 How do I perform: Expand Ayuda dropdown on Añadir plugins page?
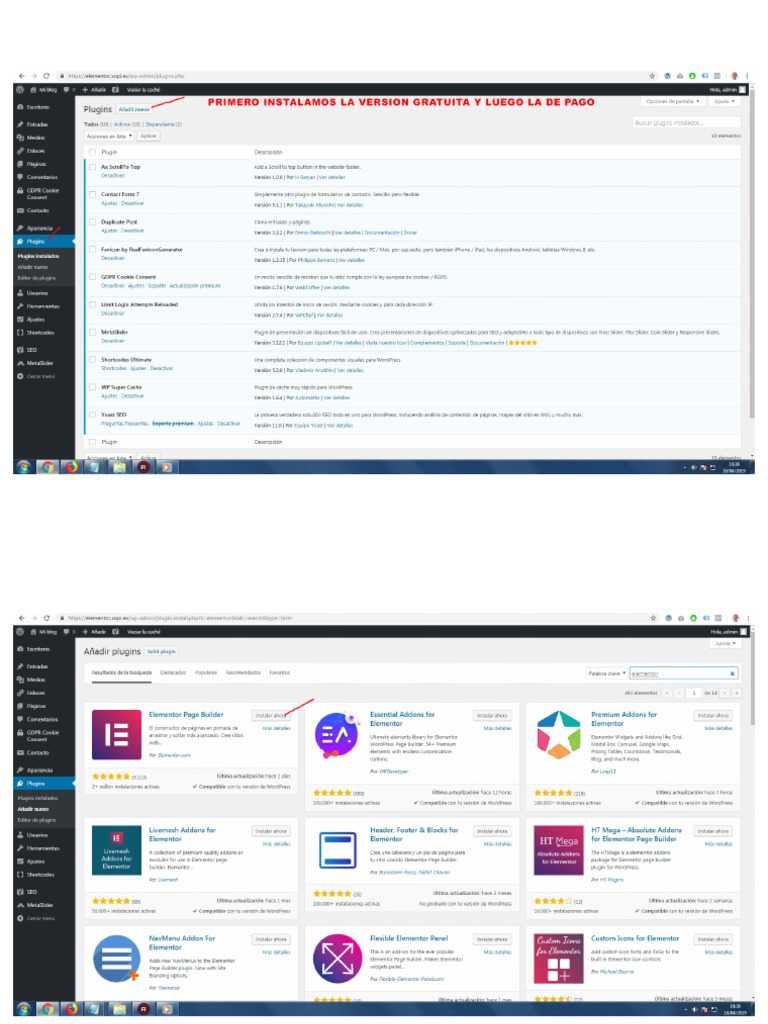pyautogui.click(x=725, y=643)
